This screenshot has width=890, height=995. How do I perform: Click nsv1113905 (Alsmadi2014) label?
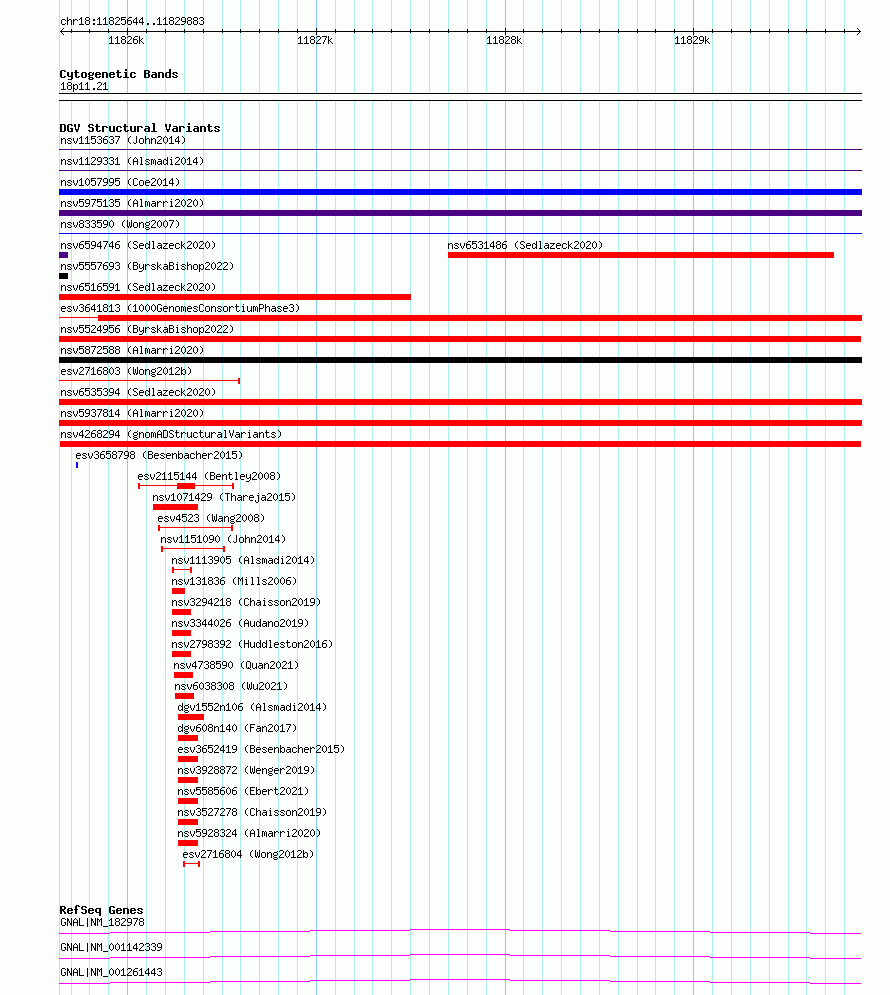(243, 560)
